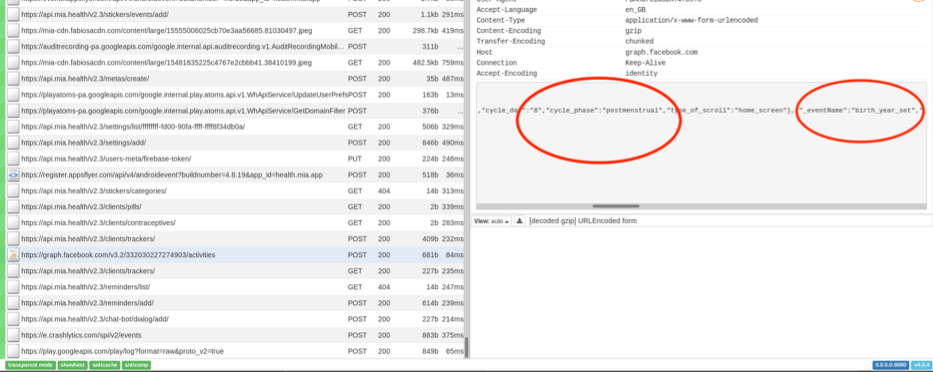Click the Content-Type header name
This screenshot has width=933, height=372.
pyautogui.click(x=499, y=20)
